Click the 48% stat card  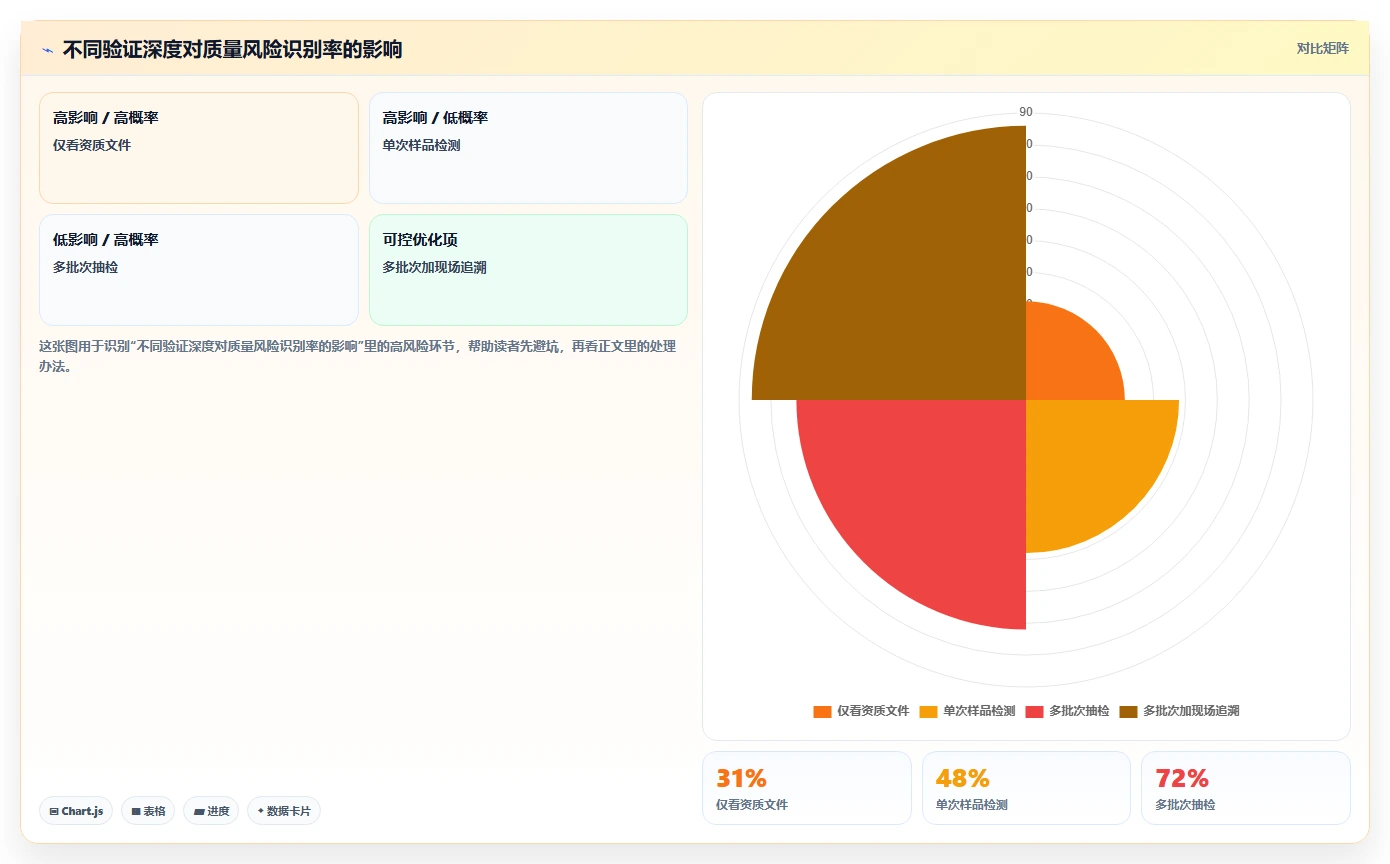click(x=1026, y=788)
